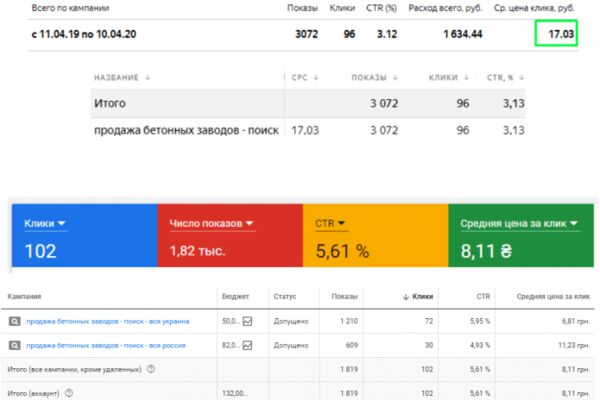Open Число показов dropdown on red card
The image size is (600, 400).
pyautogui.click(x=212, y=224)
